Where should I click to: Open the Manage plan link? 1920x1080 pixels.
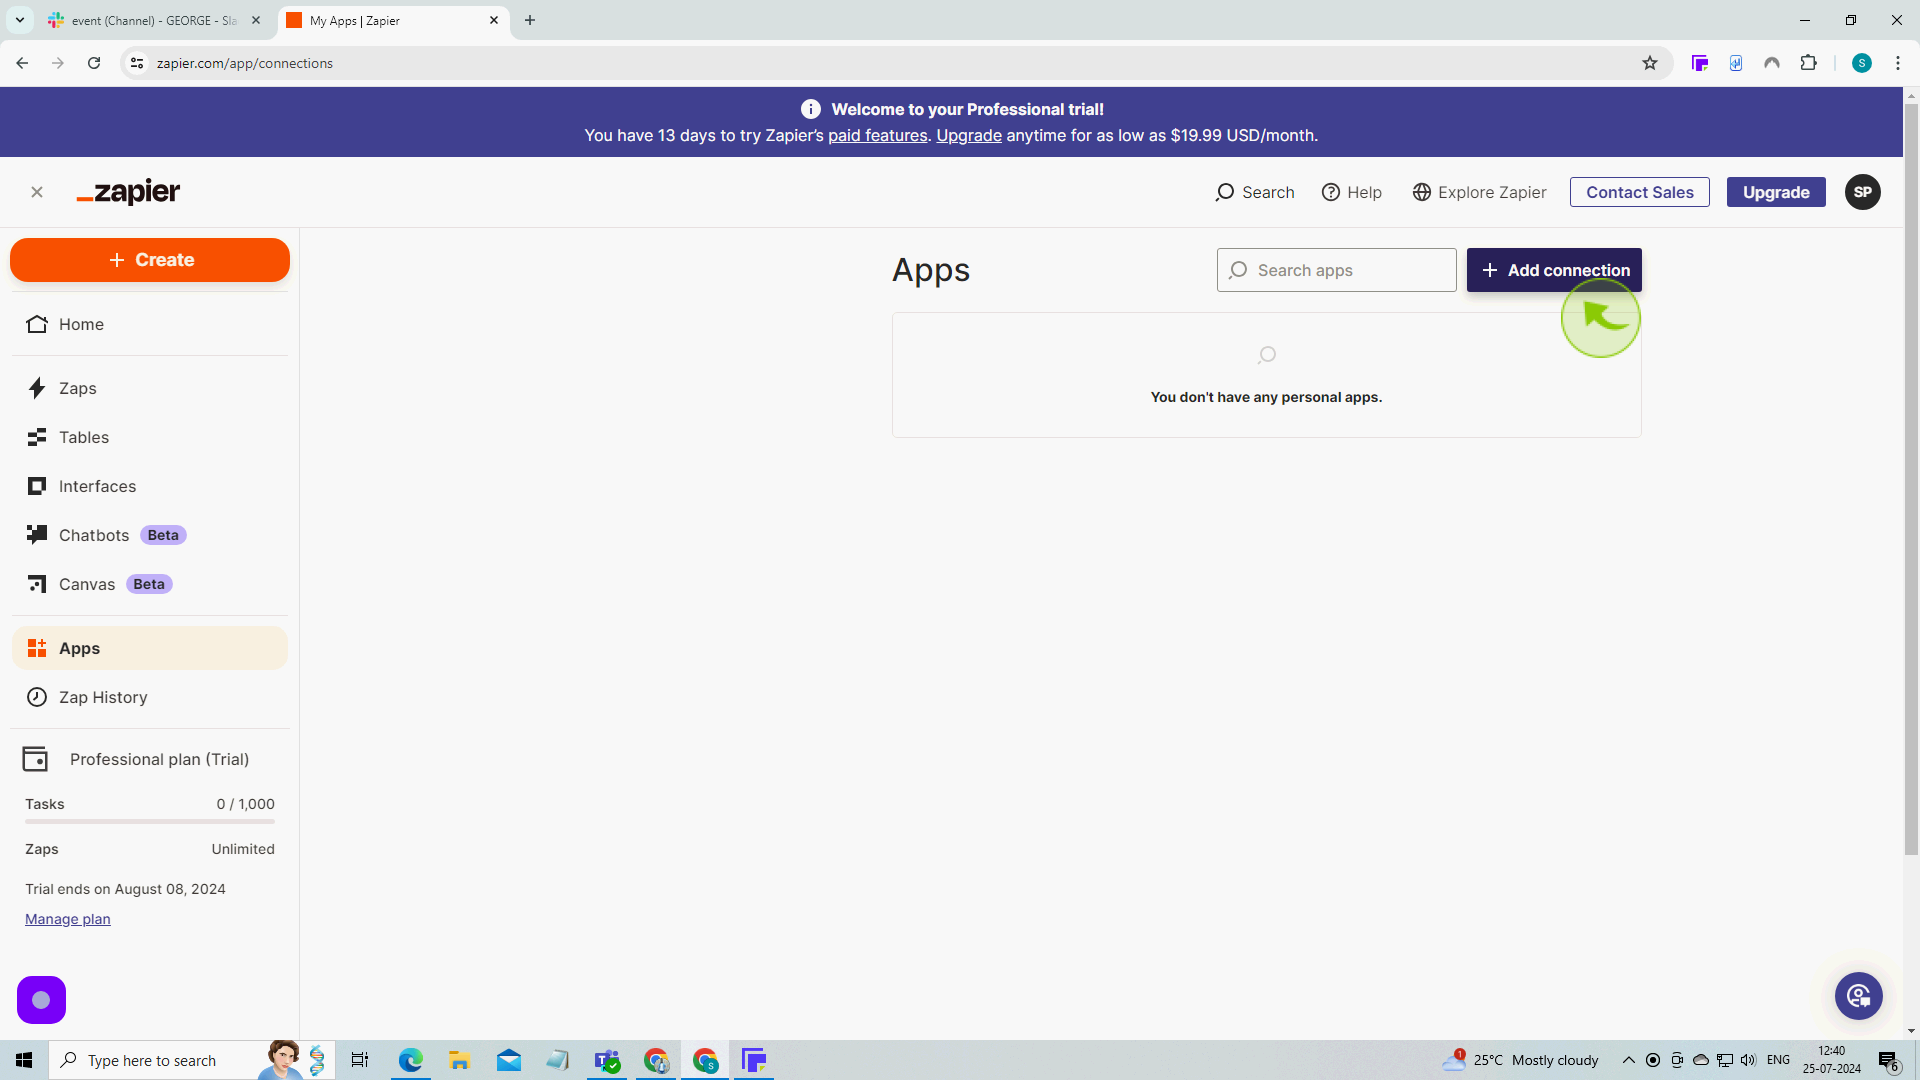click(x=68, y=919)
